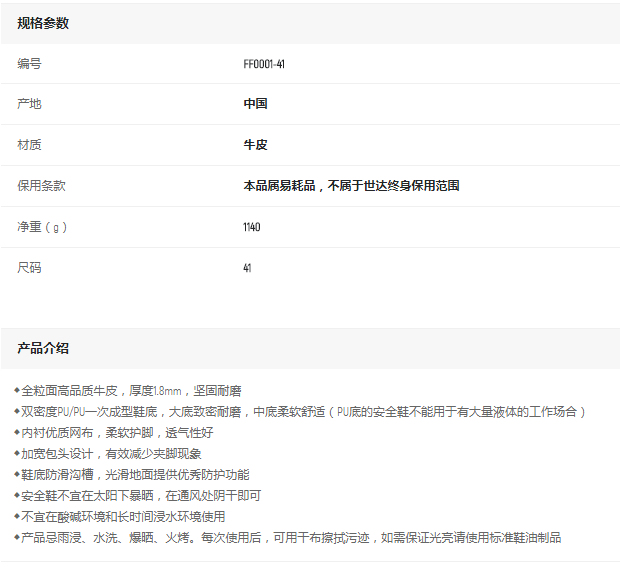
Task: Click the 产品介绍 section header
Action: [x=43, y=348]
